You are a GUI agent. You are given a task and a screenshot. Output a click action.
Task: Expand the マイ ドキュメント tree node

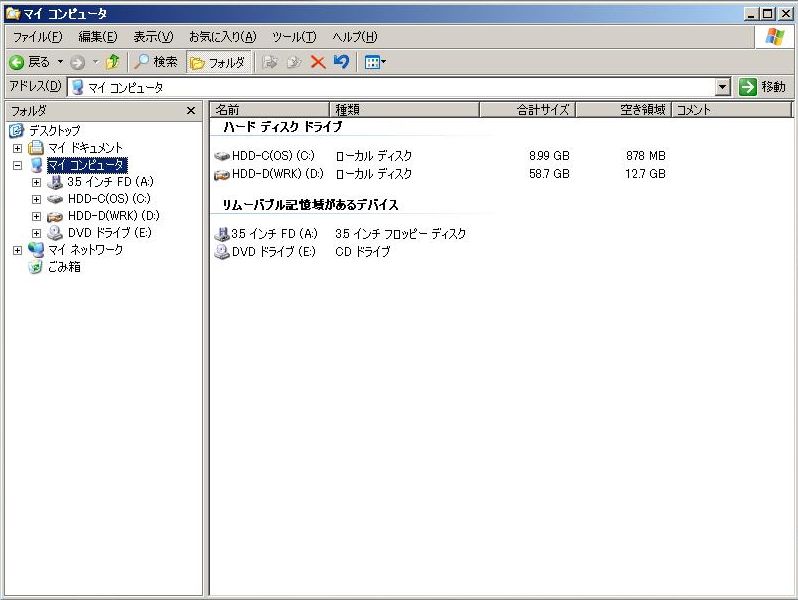pos(17,148)
